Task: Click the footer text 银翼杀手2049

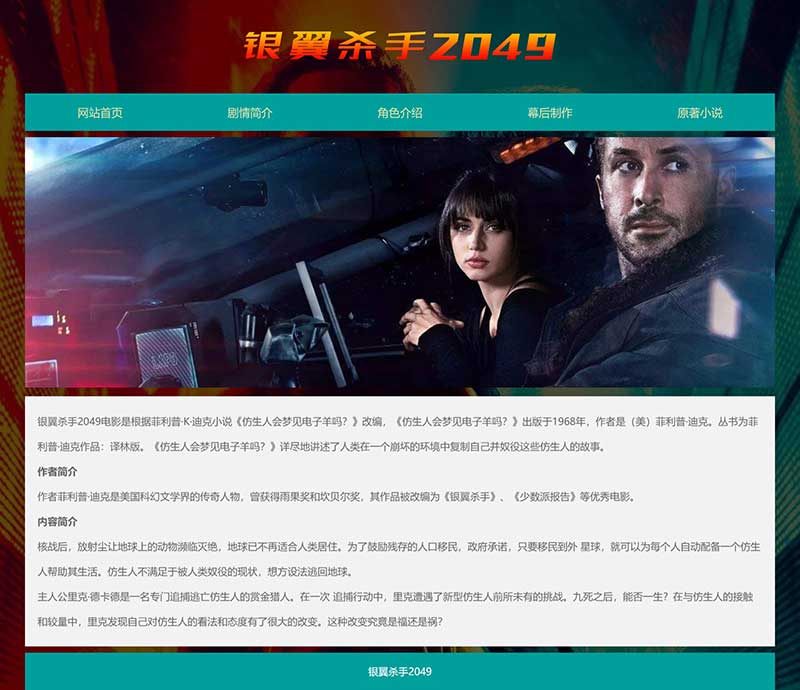Action: click(x=400, y=672)
